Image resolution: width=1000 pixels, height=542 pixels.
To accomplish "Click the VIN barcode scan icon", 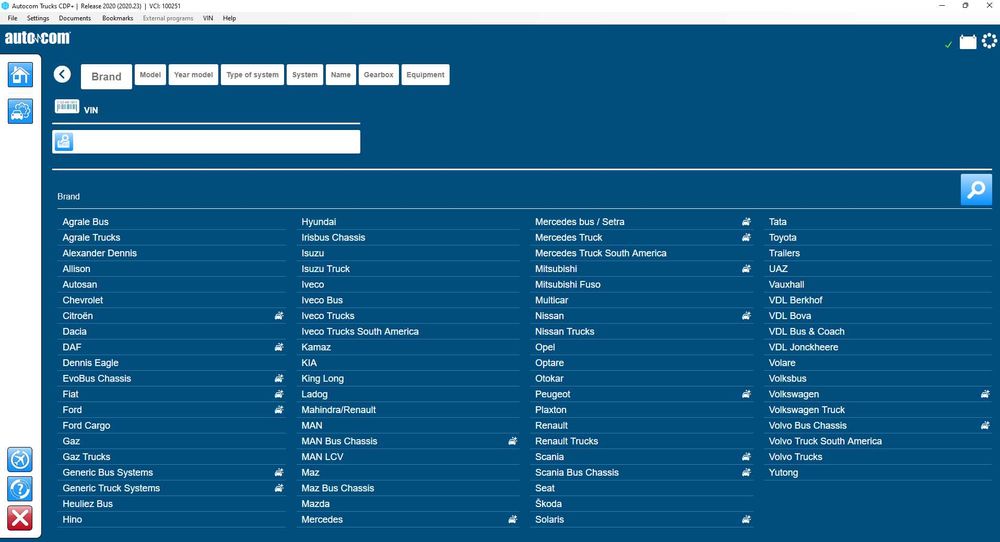I will 67,106.
